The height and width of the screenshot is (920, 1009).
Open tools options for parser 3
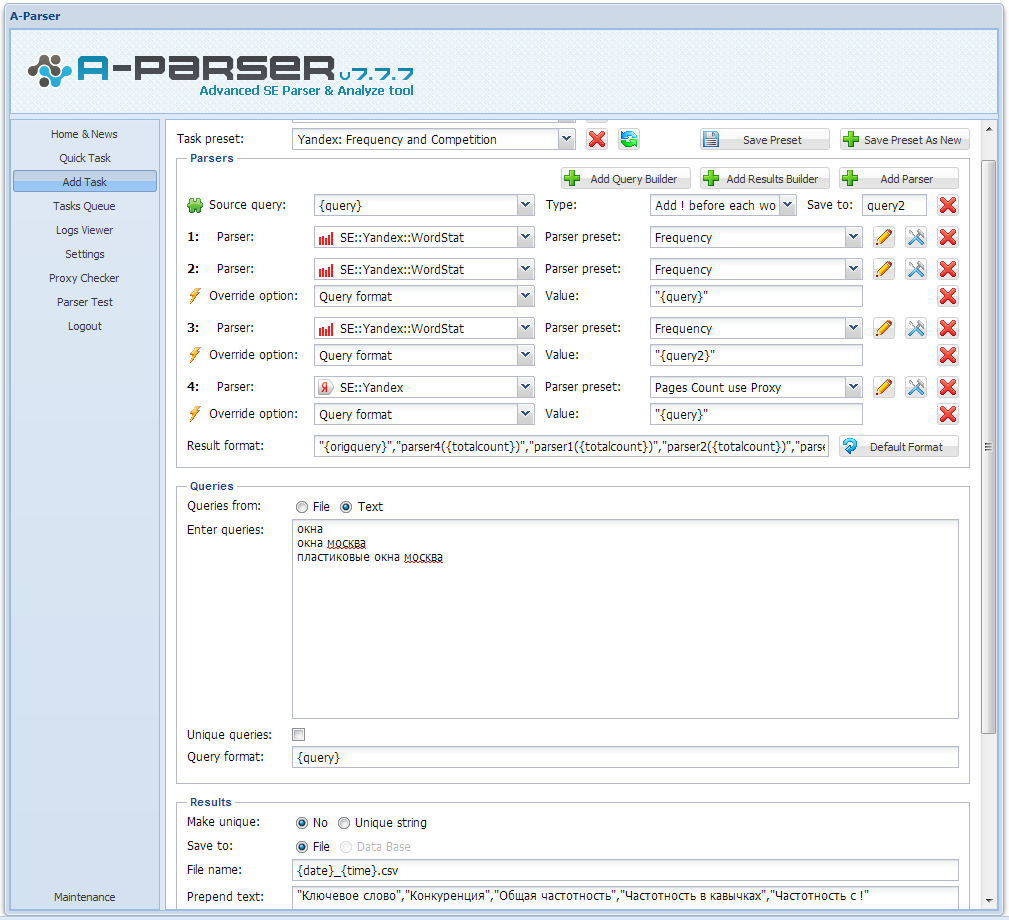(916, 328)
